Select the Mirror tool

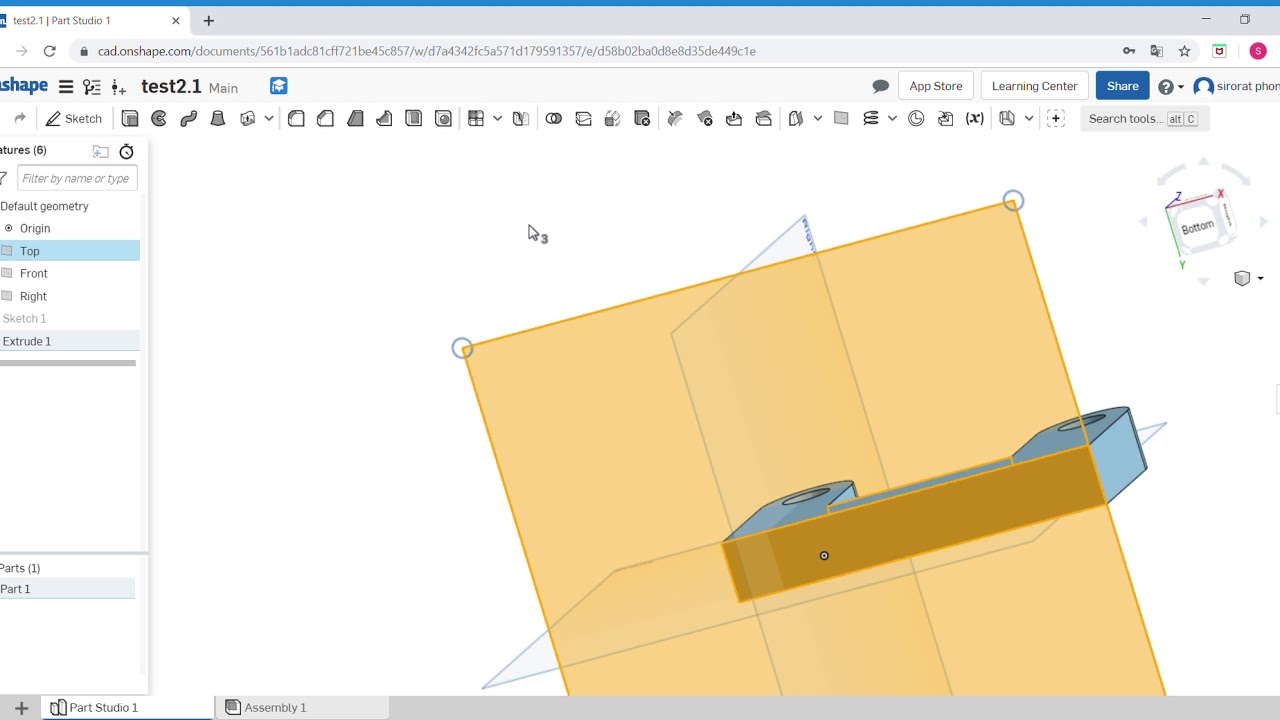click(521, 119)
